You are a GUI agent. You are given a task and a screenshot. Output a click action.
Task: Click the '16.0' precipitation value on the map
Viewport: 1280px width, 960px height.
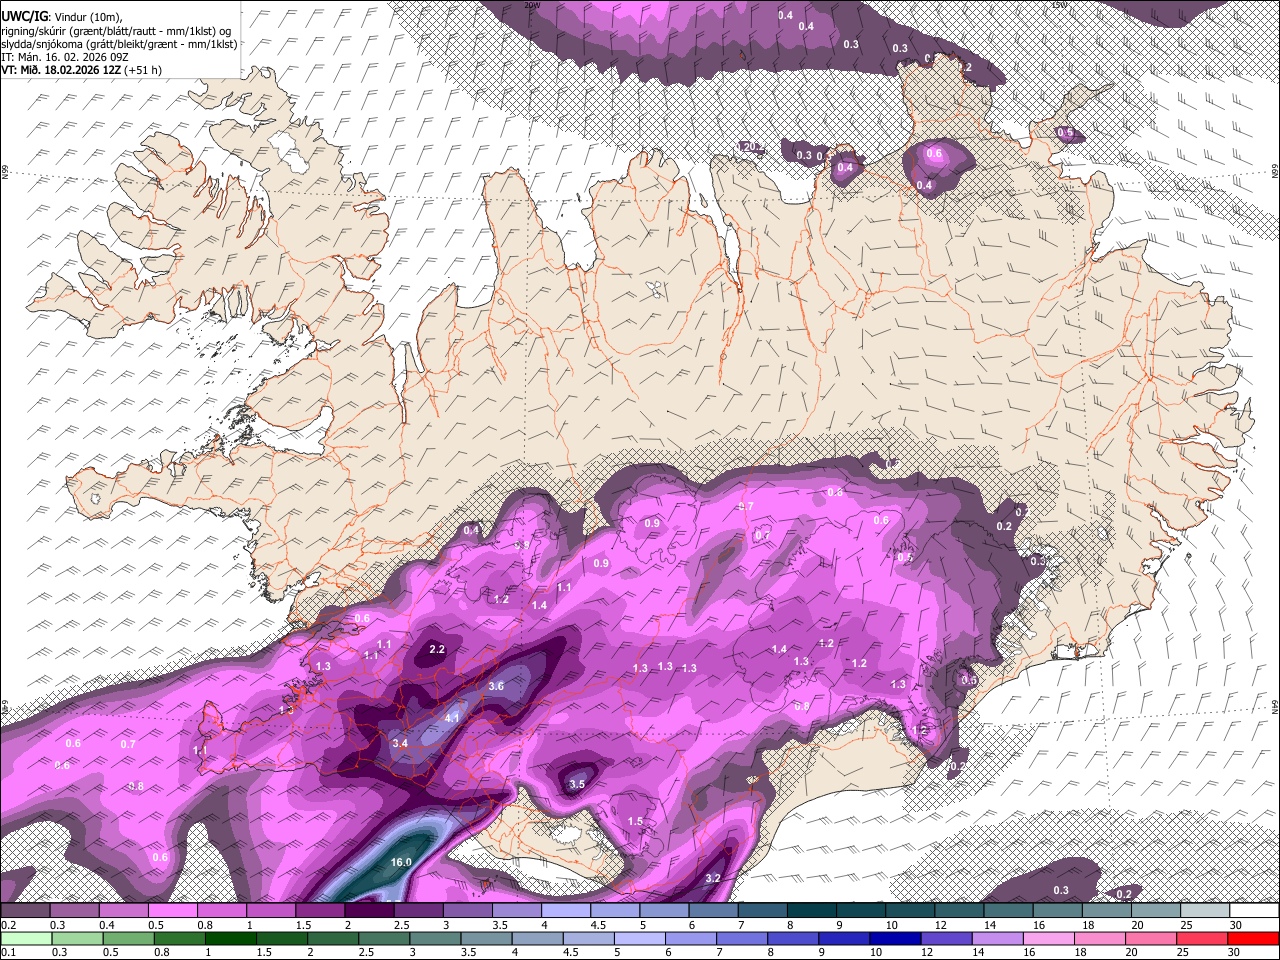[x=401, y=862]
